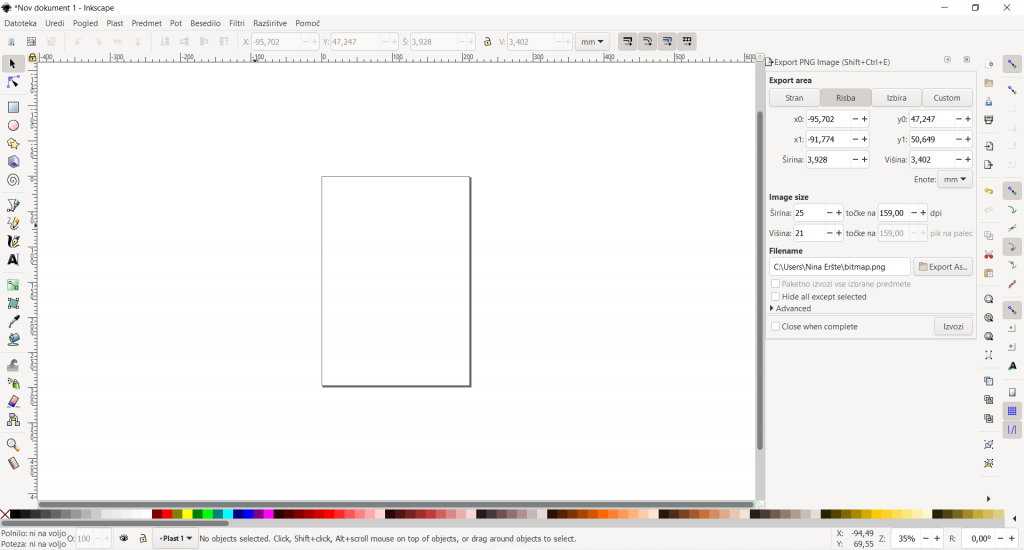Screen dimensions: 1024x550
Task: Select the Izbira export area button
Action: (896, 98)
